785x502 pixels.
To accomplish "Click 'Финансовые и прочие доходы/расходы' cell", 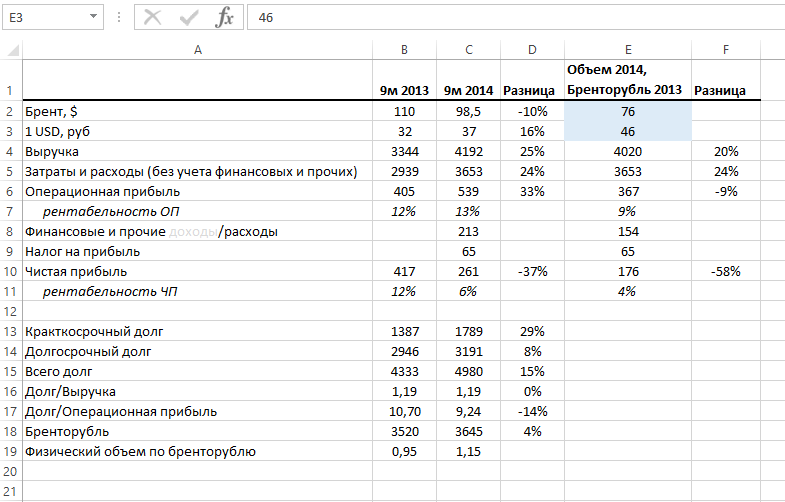I will tap(198, 231).
